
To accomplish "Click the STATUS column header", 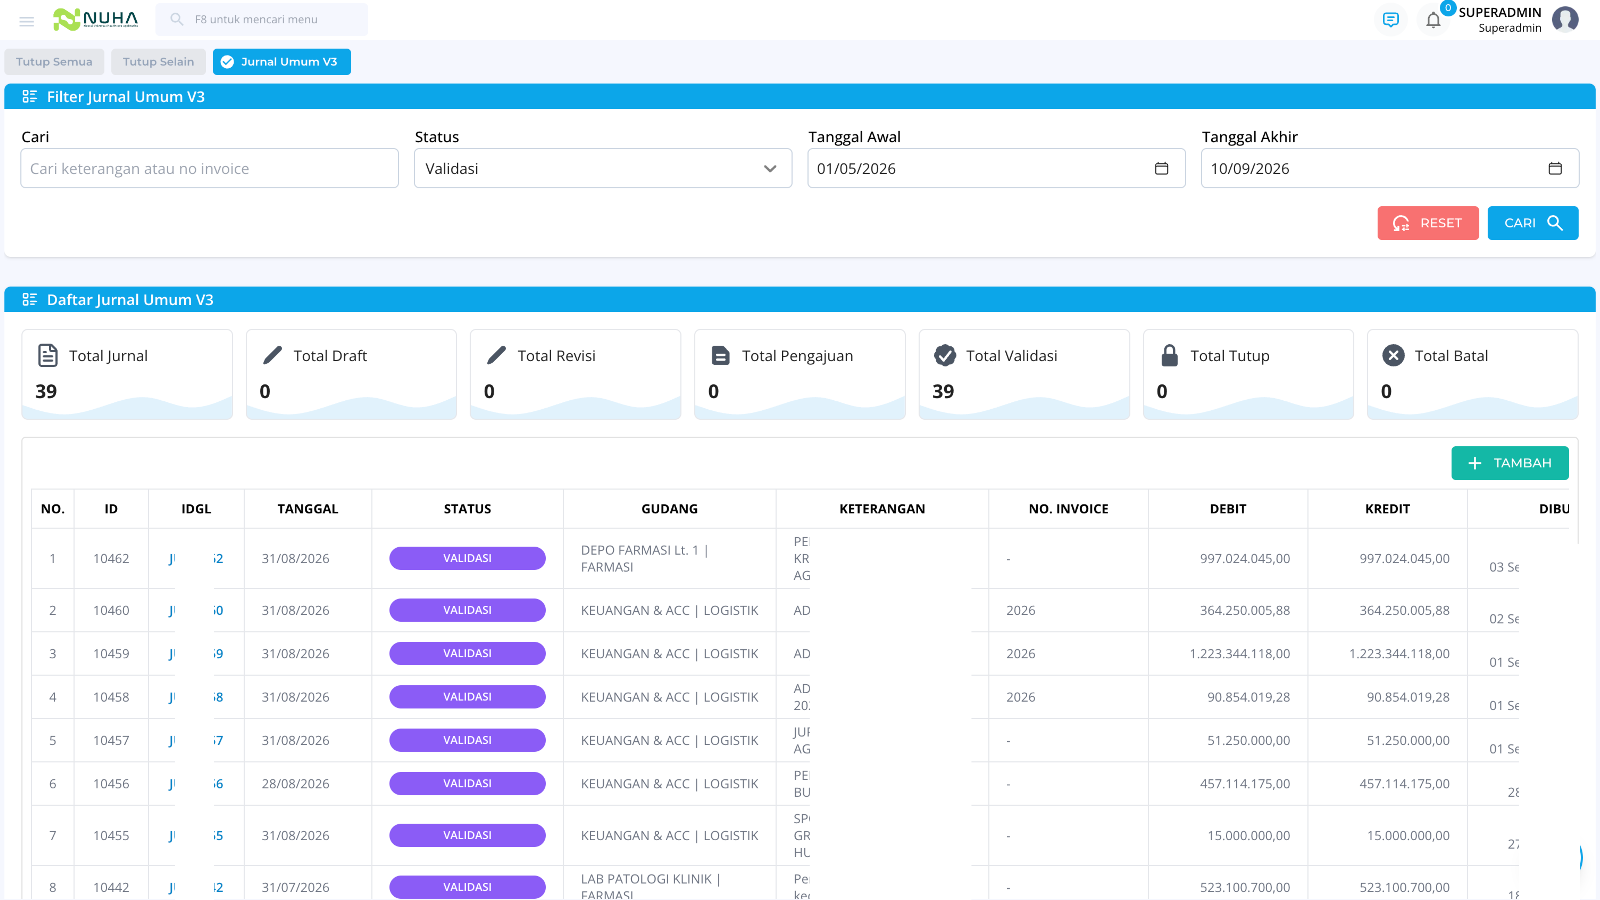I will coord(467,509).
